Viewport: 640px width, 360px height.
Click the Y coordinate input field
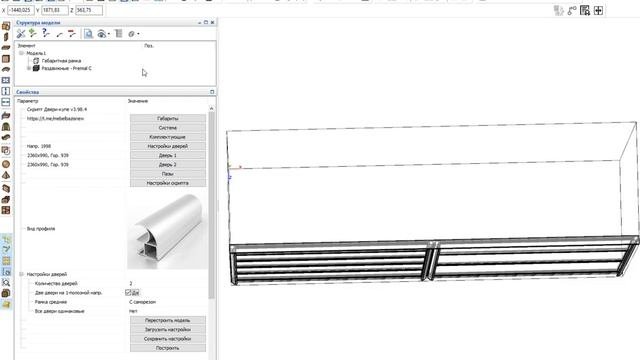(54, 10)
